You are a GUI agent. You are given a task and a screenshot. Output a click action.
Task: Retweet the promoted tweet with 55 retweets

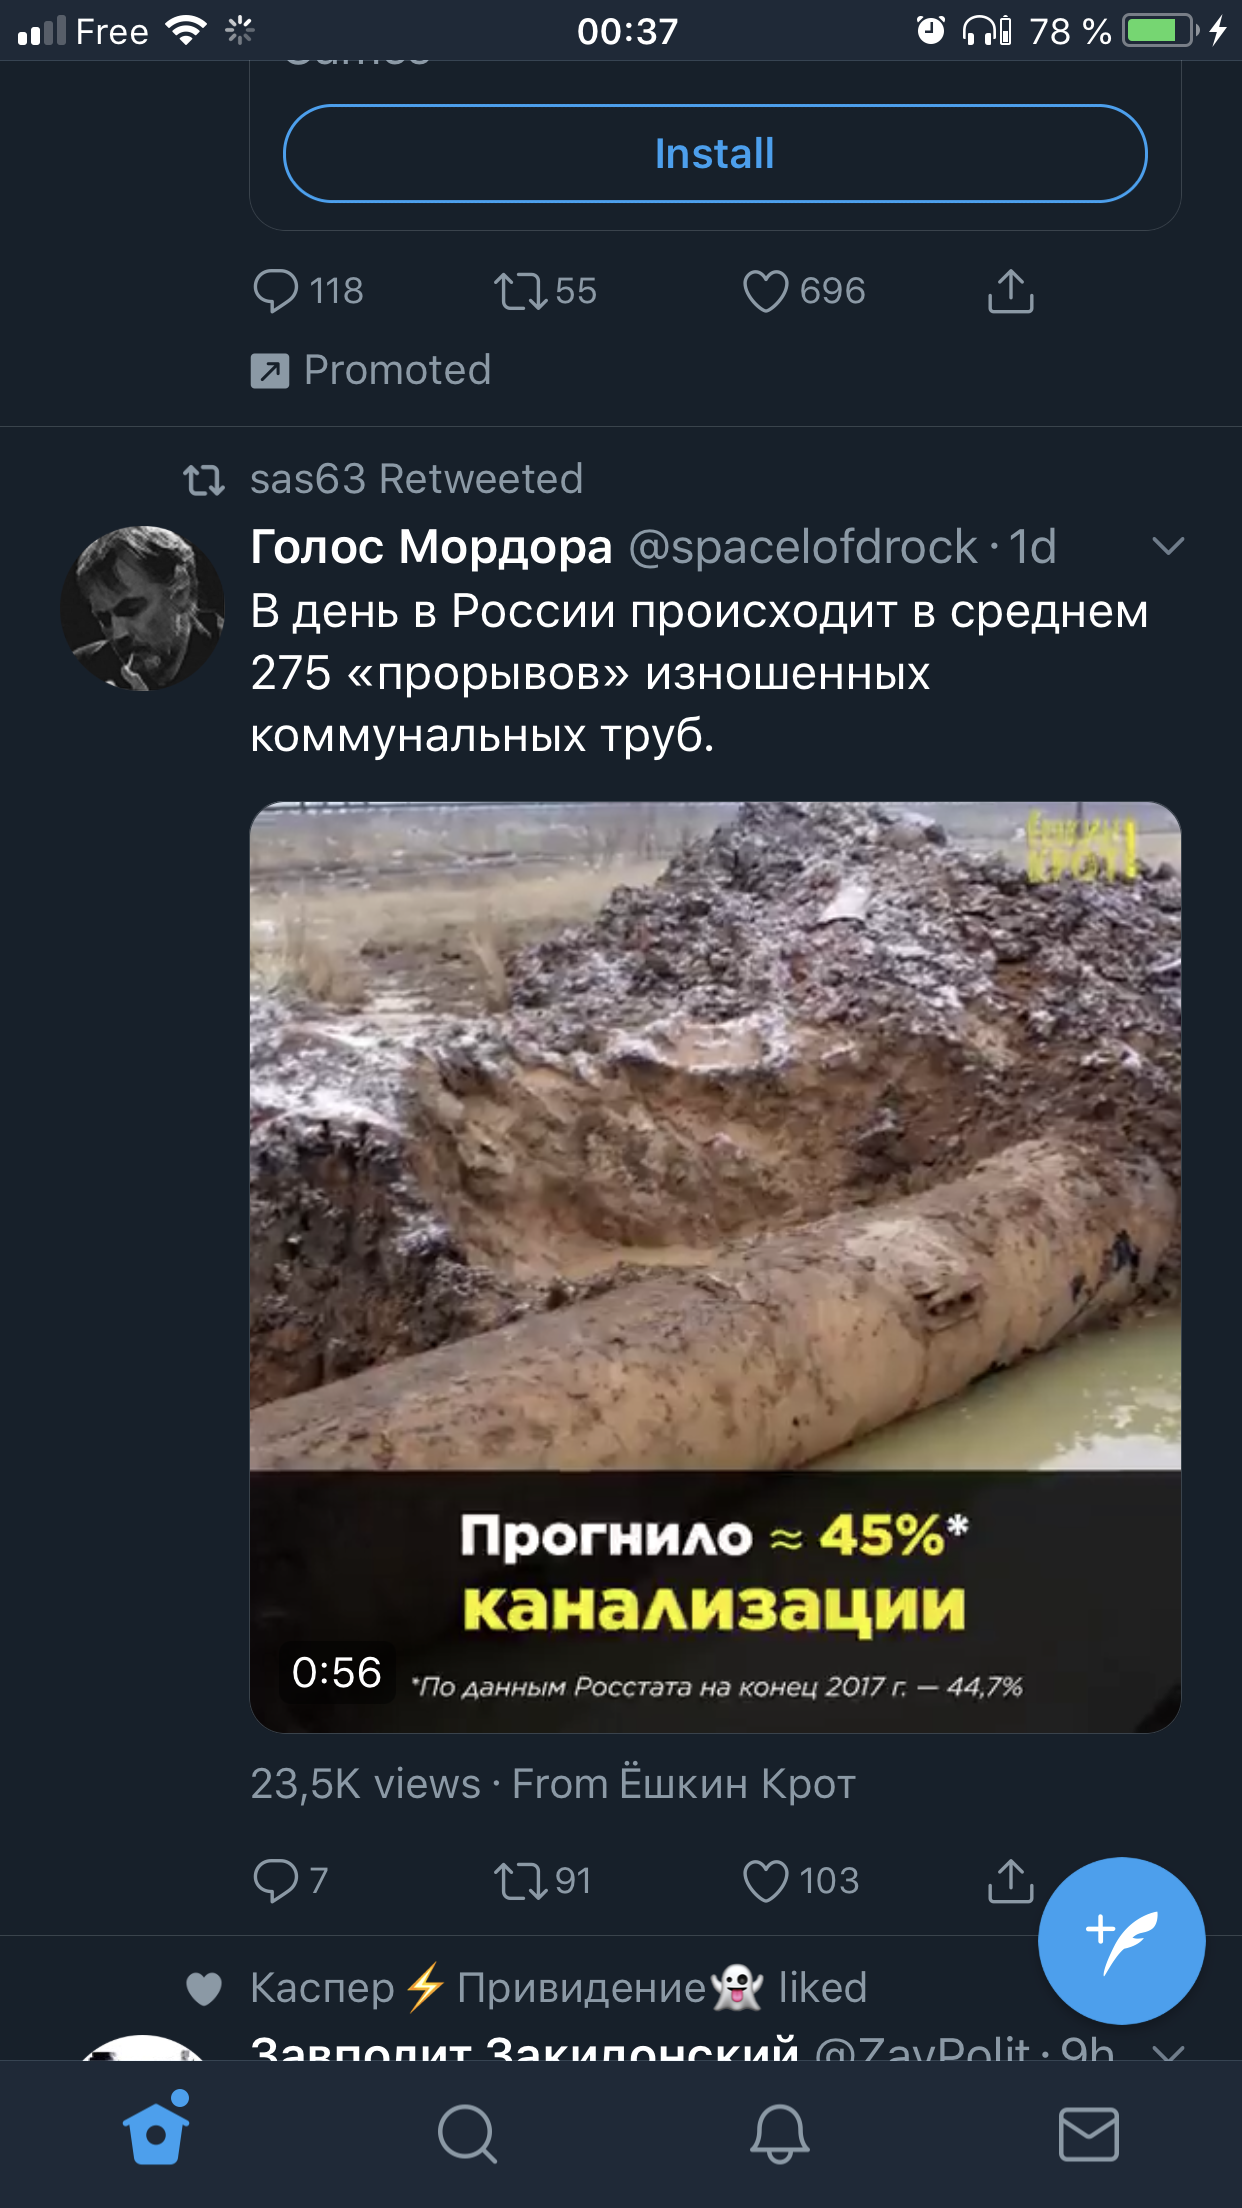point(545,291)
